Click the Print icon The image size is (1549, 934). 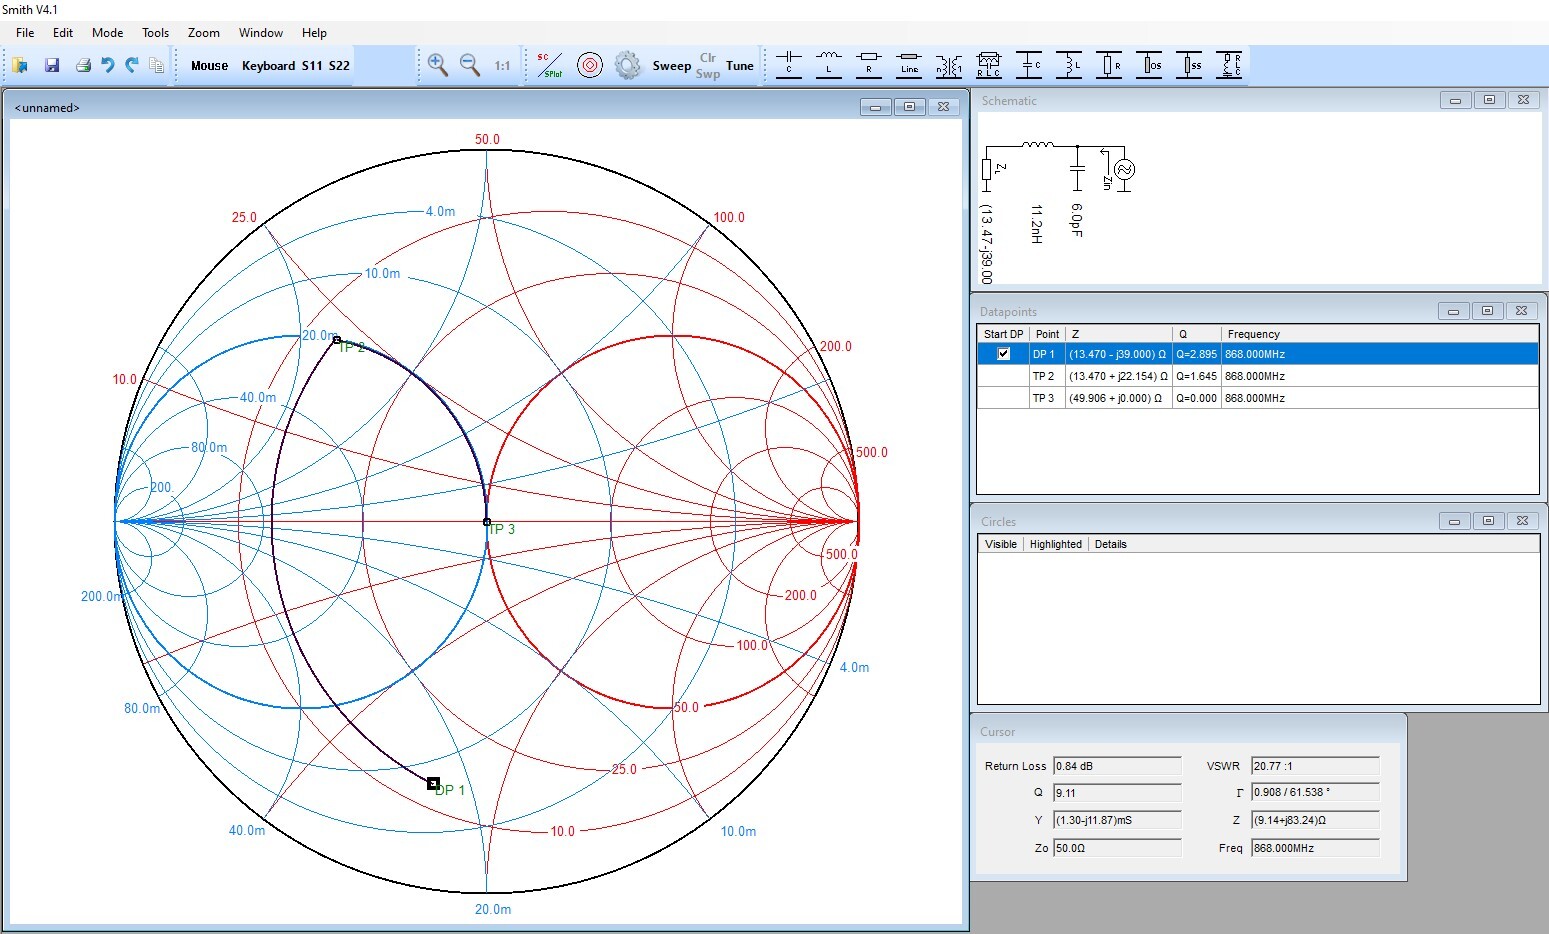pos(83,65)
